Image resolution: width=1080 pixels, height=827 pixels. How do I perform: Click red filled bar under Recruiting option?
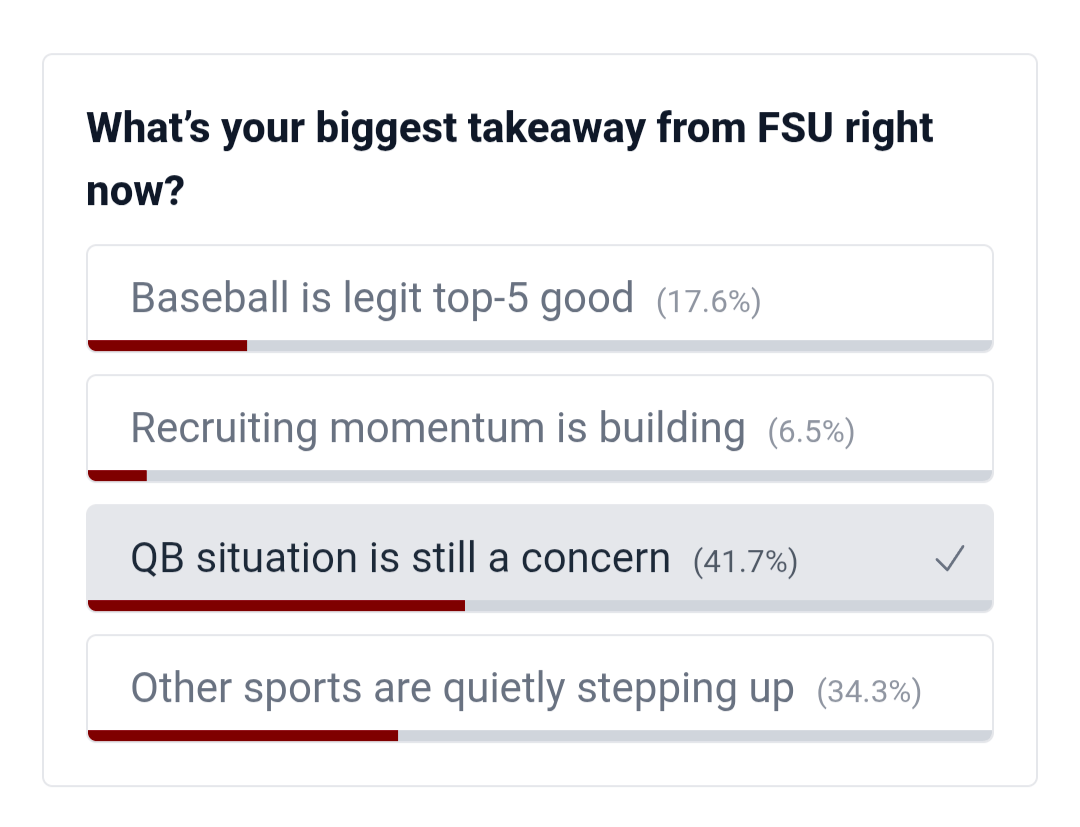[117, 476]
